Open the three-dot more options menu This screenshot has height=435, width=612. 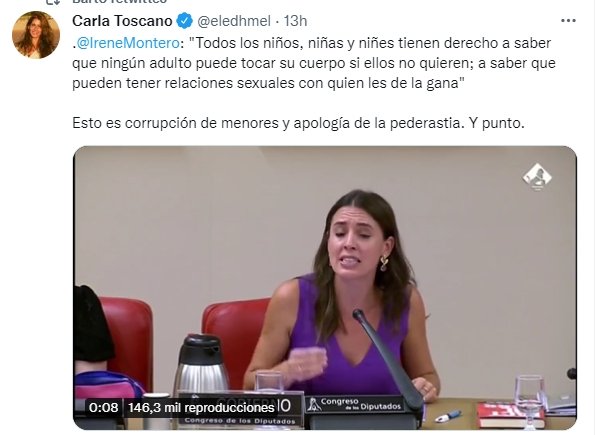pos(568,21)
